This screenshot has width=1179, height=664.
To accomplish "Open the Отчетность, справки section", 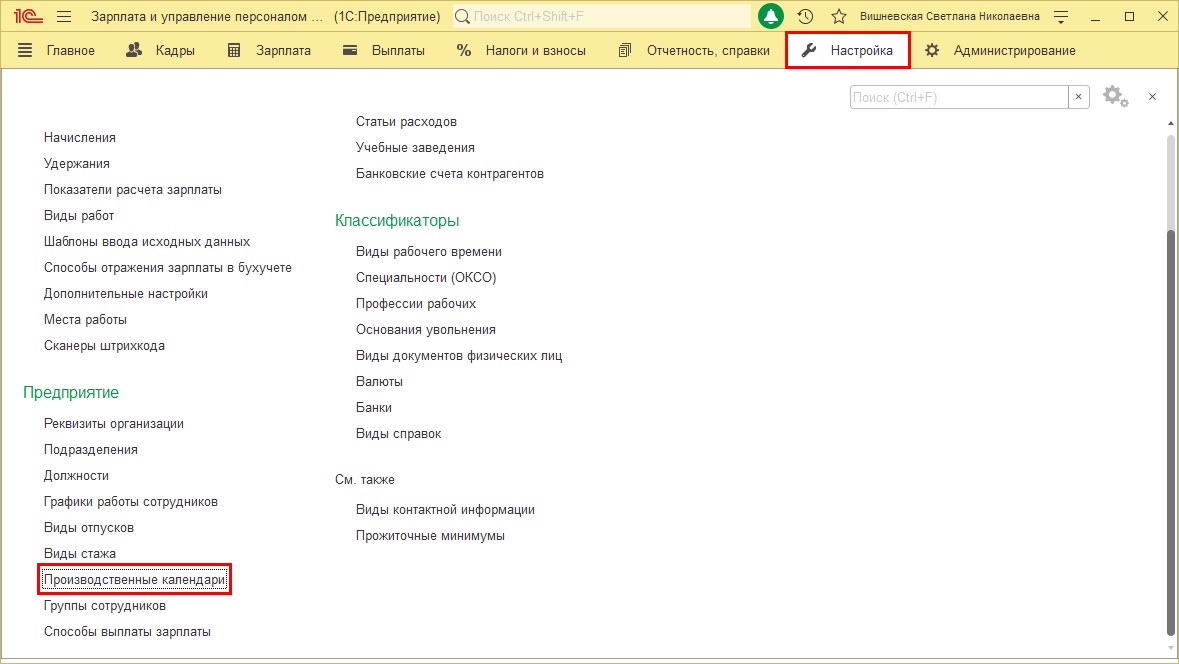I will 694,50.
